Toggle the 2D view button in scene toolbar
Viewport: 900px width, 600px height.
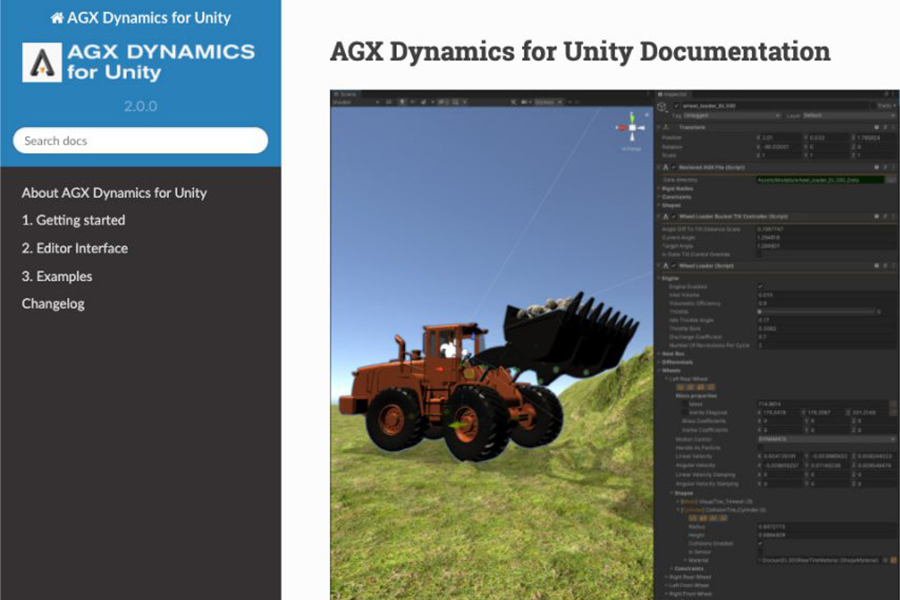click(x=389, y=102)
